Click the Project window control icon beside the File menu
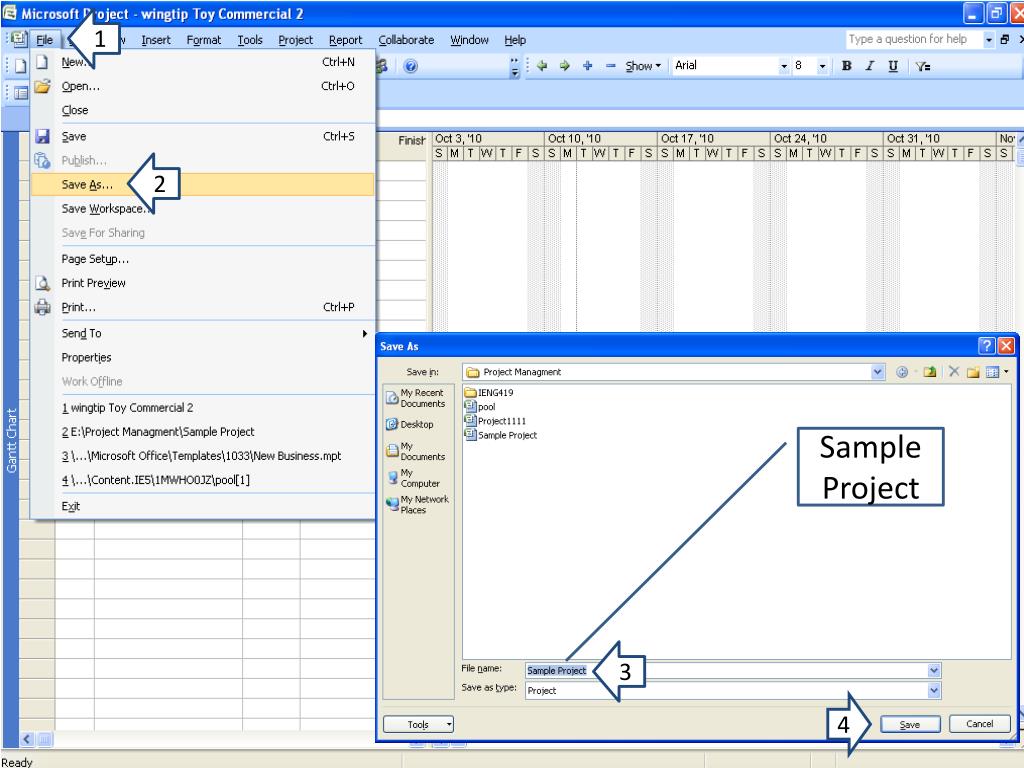The image size is (1024, 768). point(18,39)
